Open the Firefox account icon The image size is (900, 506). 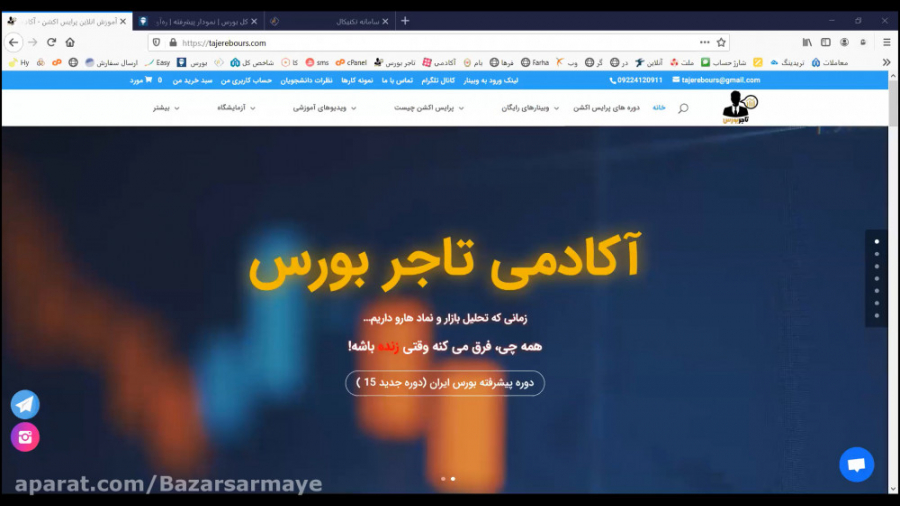844,42
